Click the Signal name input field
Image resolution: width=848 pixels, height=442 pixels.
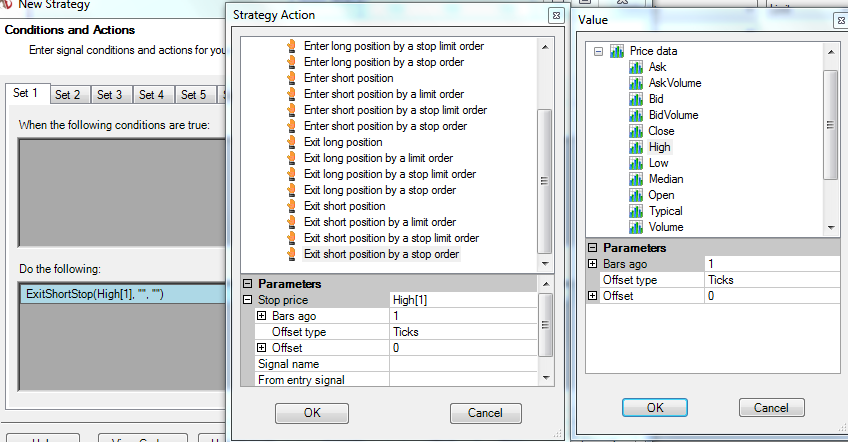coord(463,364)
